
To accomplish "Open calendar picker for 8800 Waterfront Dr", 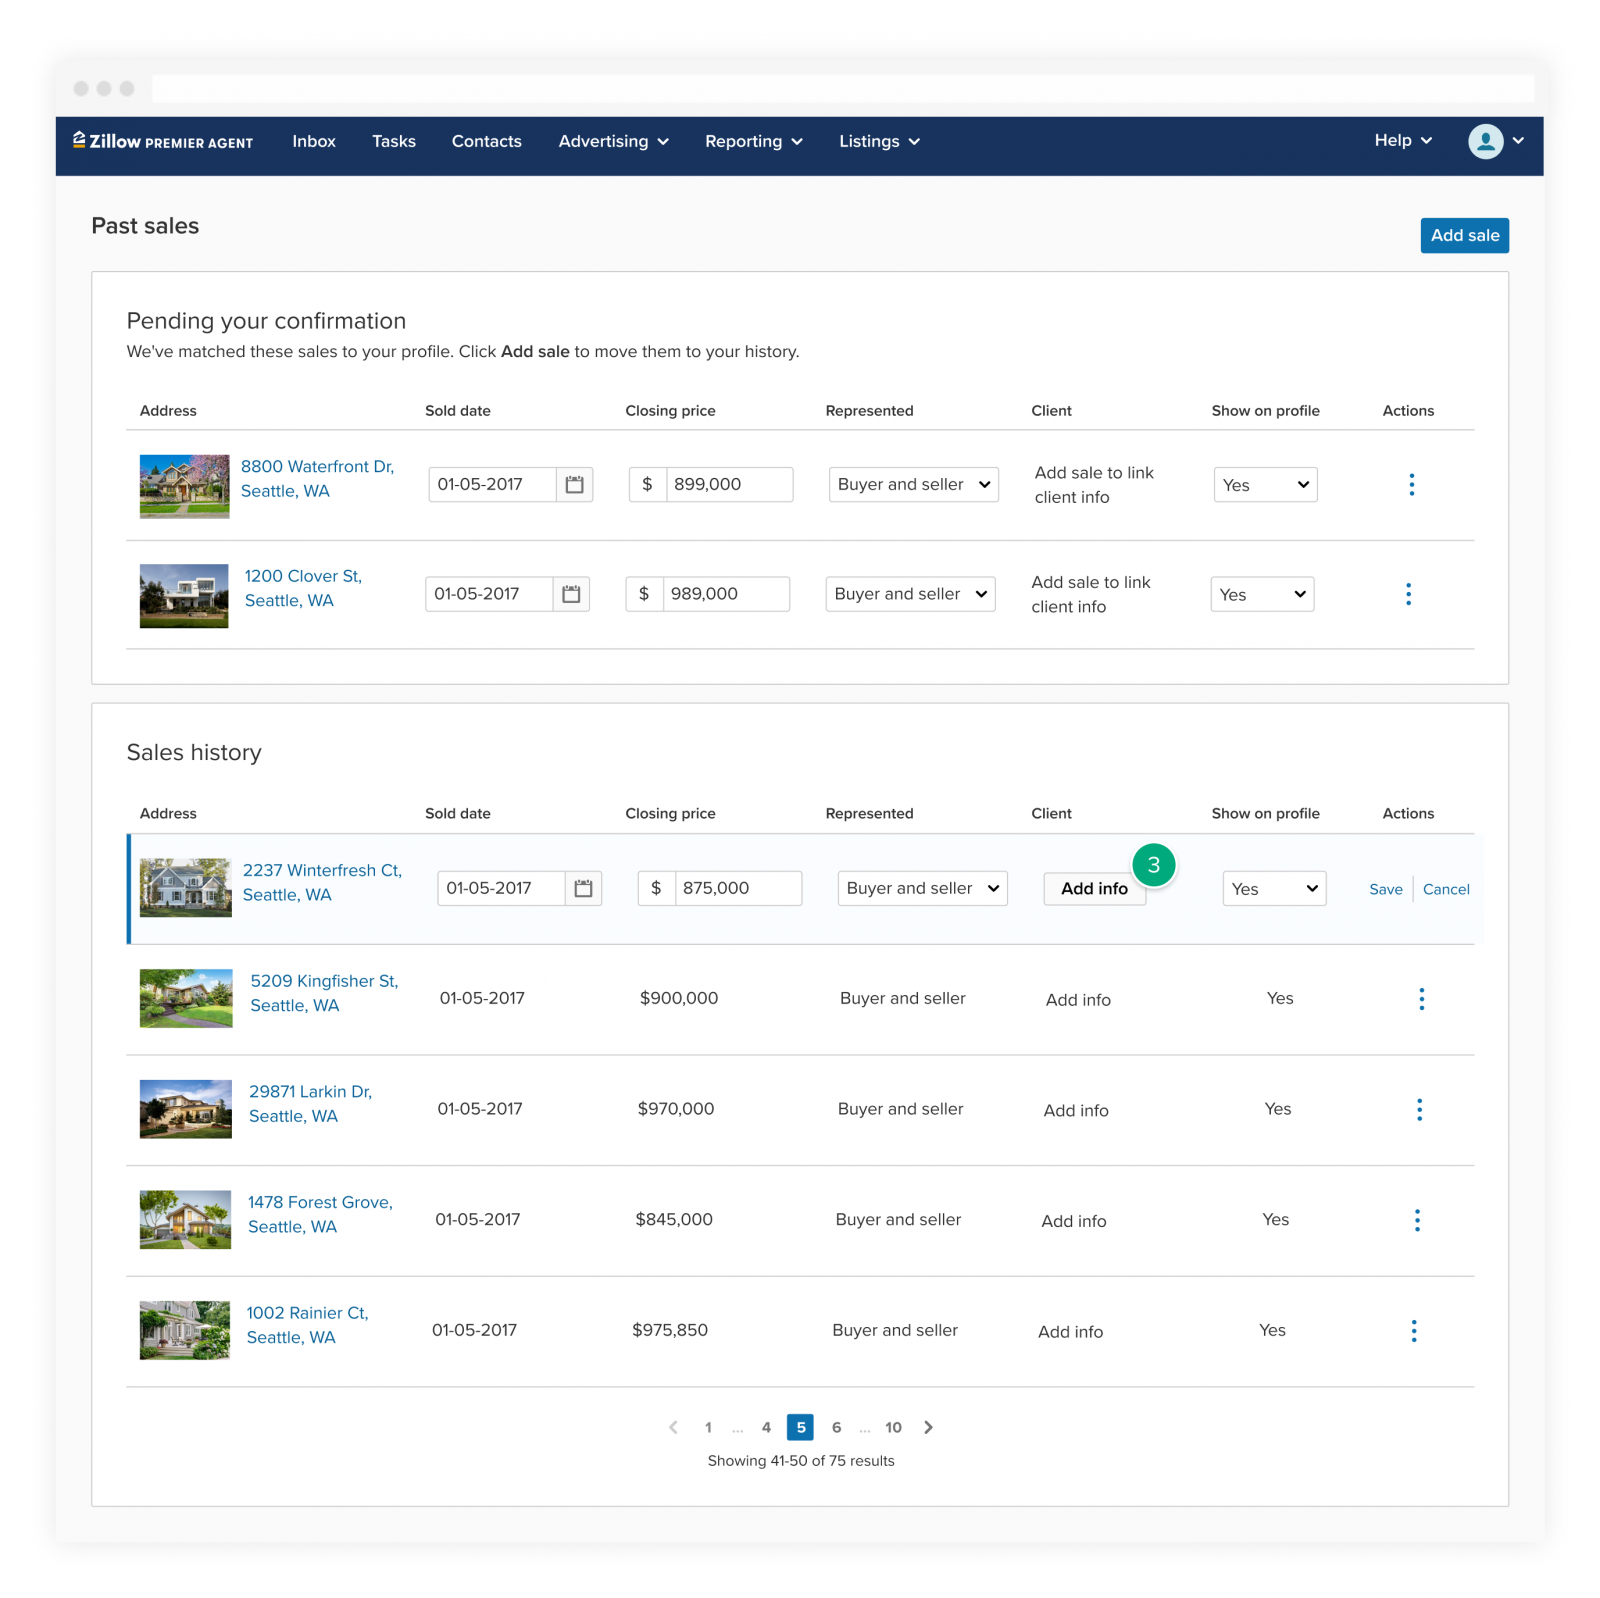I will click(x=574, y=485).
